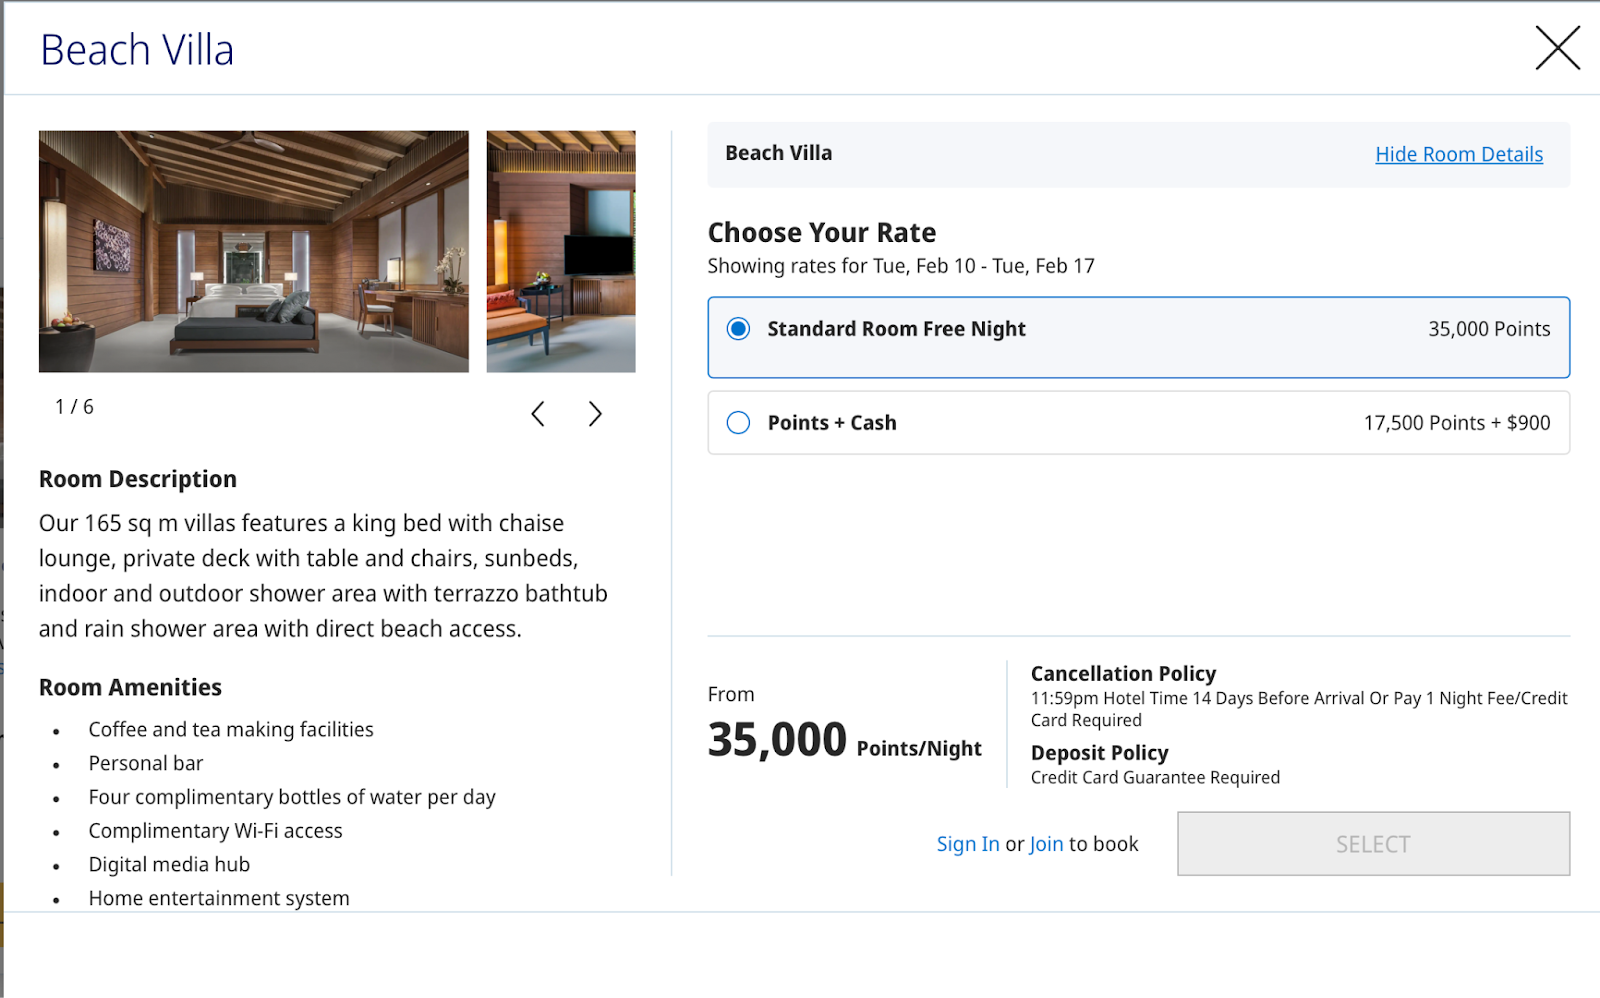Select Standard Room Free Night radio button

(738, 329)
